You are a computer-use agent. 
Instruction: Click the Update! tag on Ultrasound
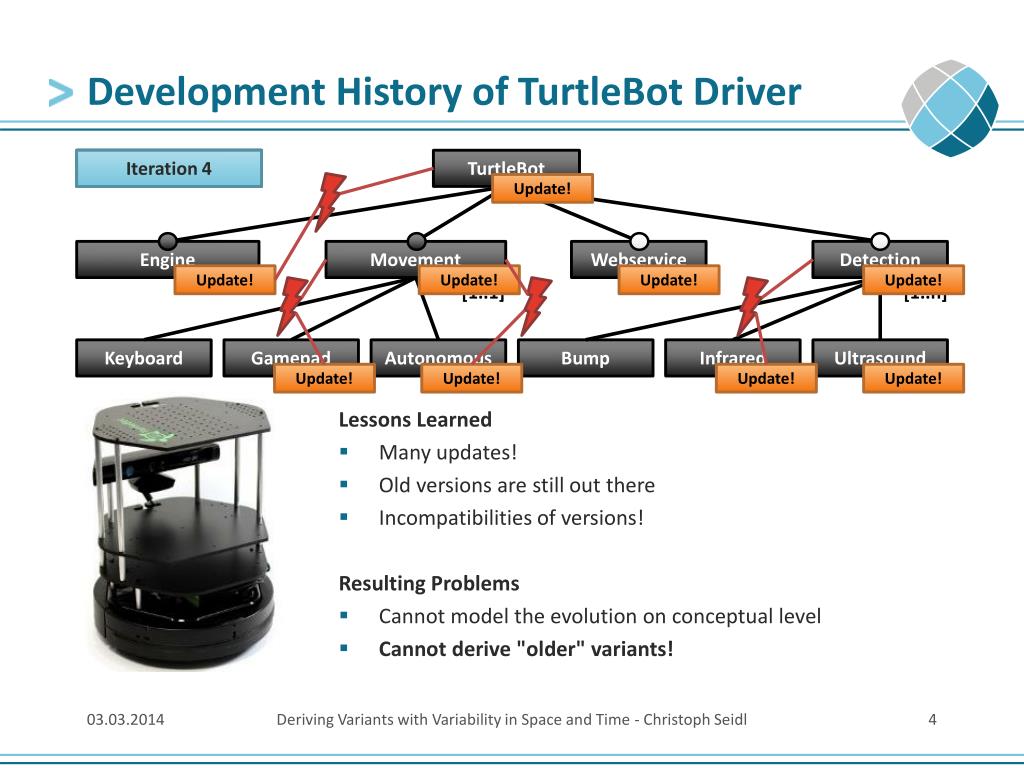pos(913,378)
